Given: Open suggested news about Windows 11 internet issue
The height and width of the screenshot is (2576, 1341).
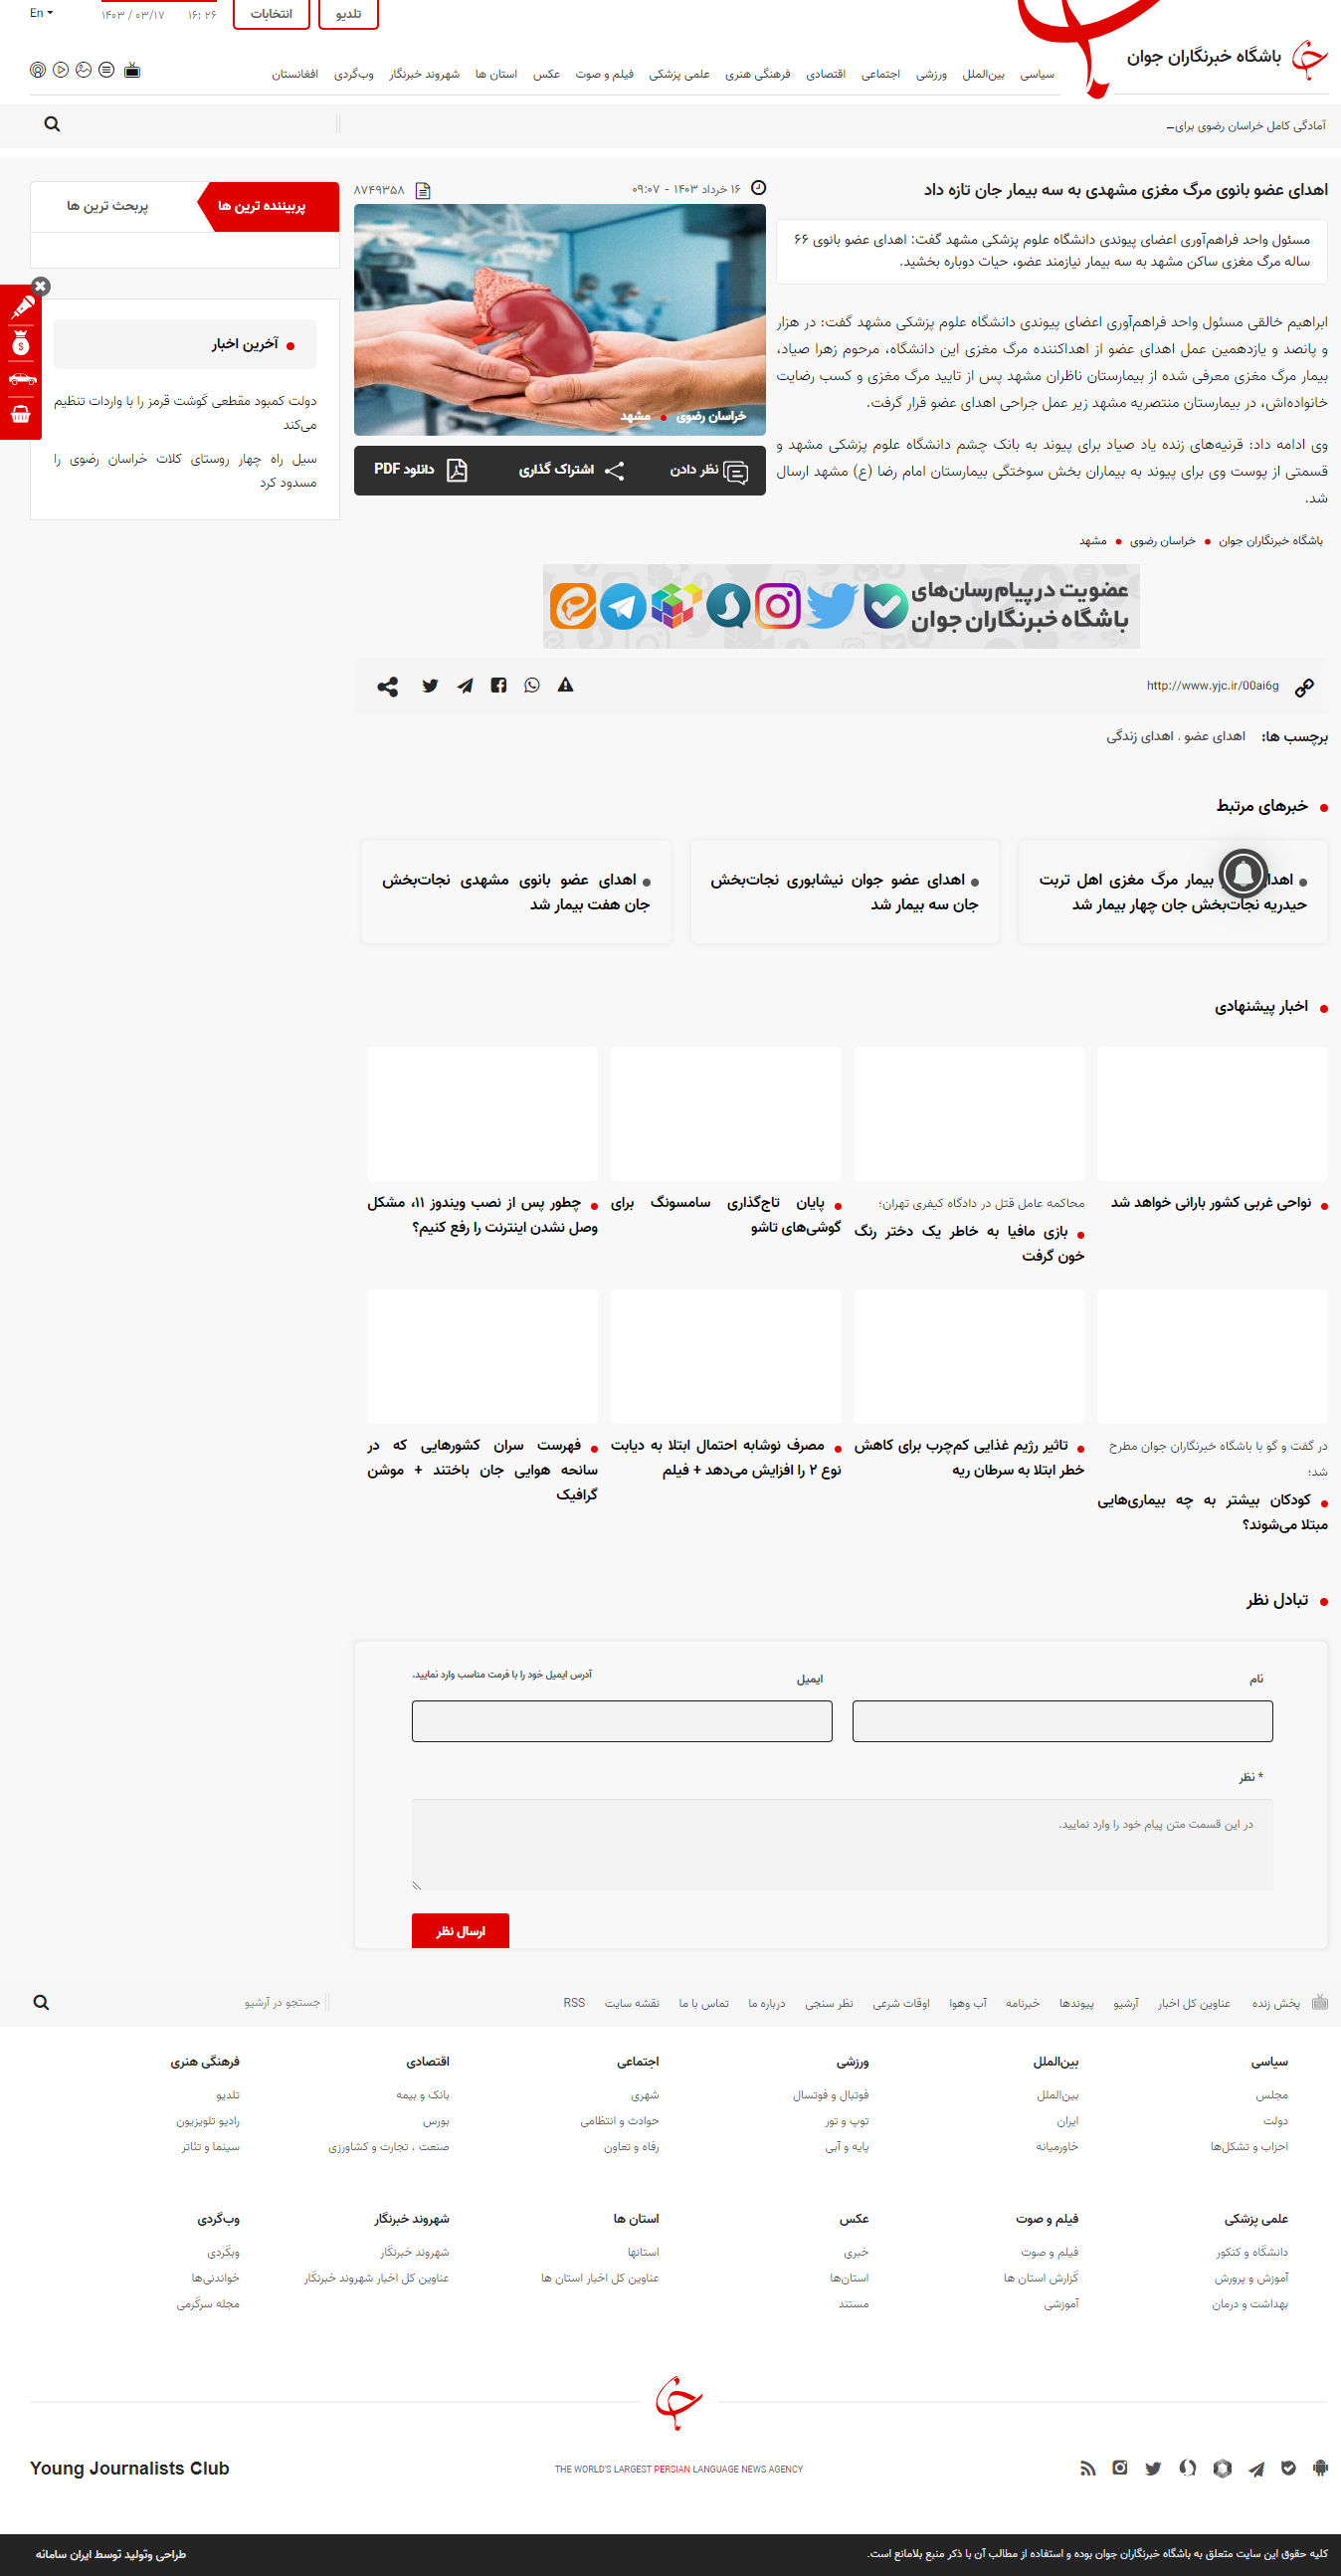Looking at the screenshot, I should tap(482, 1215).
